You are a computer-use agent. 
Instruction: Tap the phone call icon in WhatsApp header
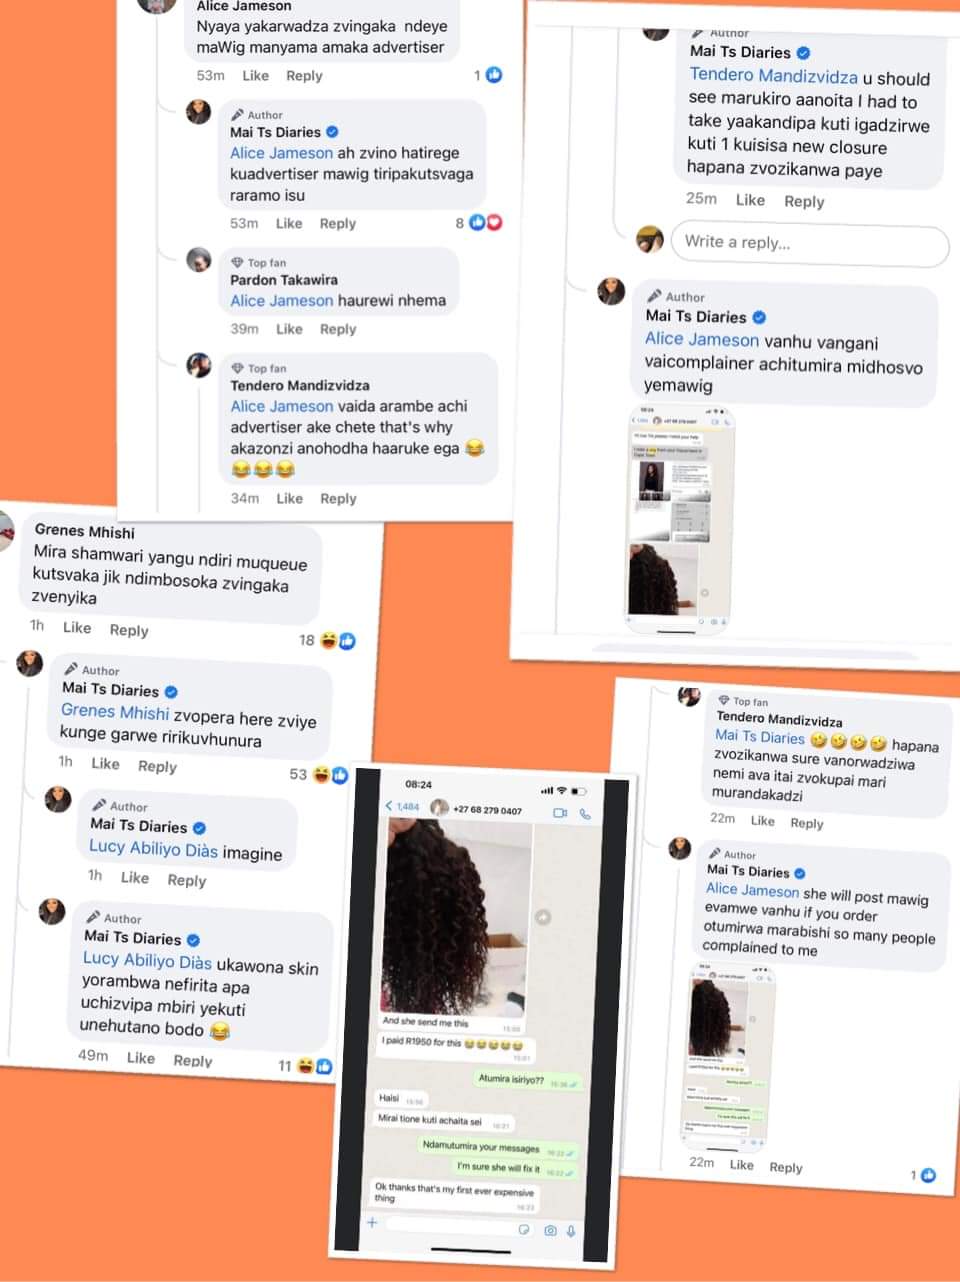[585, 814]
